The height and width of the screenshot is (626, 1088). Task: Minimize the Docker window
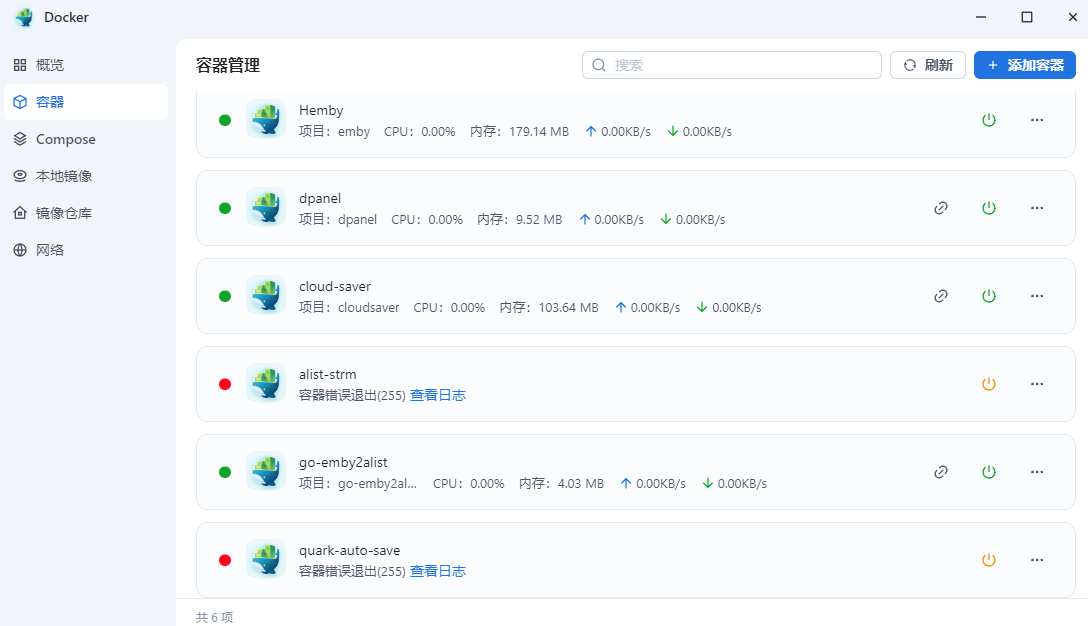click(x=981, y=17)
